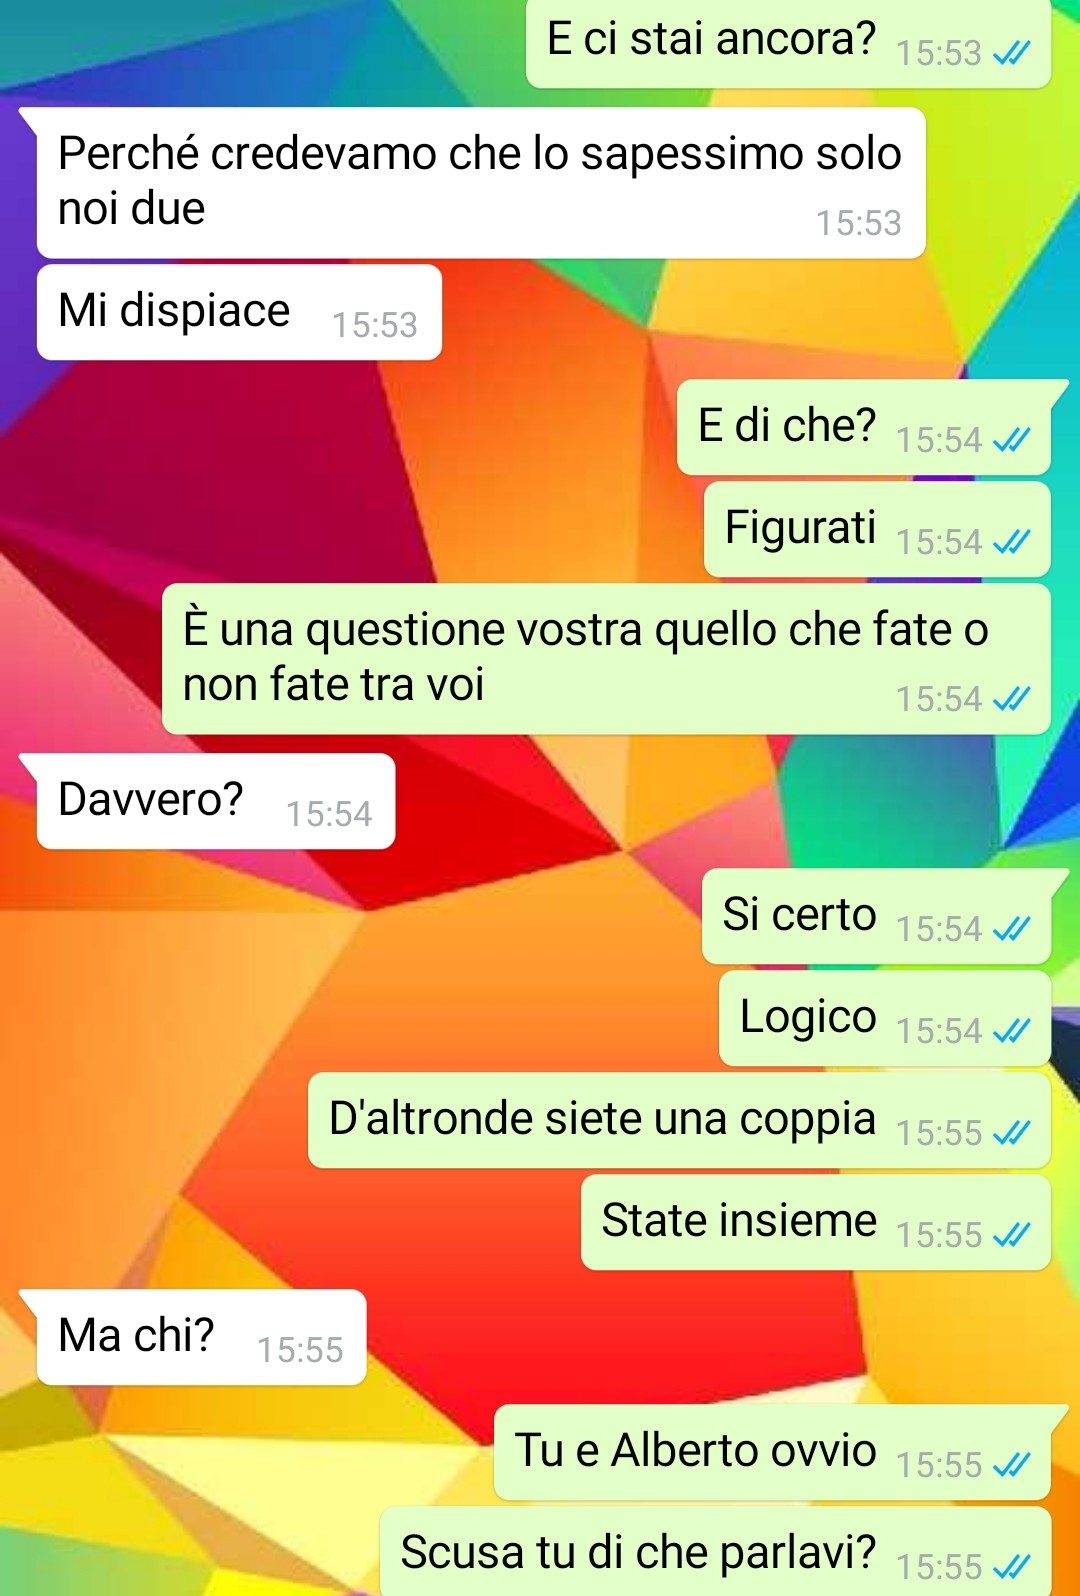Tap read receipt ticks on "E ci stai ancora?"

[1011, 53]
